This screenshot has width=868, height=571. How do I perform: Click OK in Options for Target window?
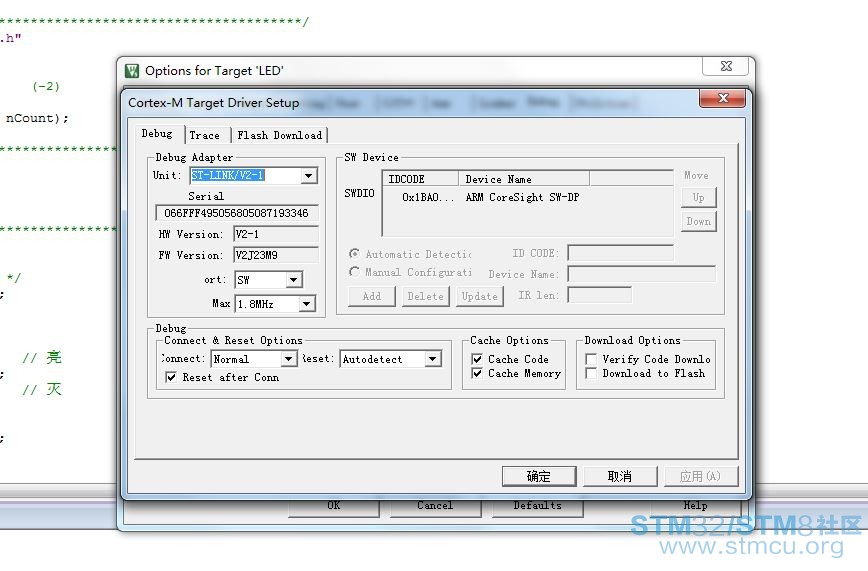click(334, 506)
